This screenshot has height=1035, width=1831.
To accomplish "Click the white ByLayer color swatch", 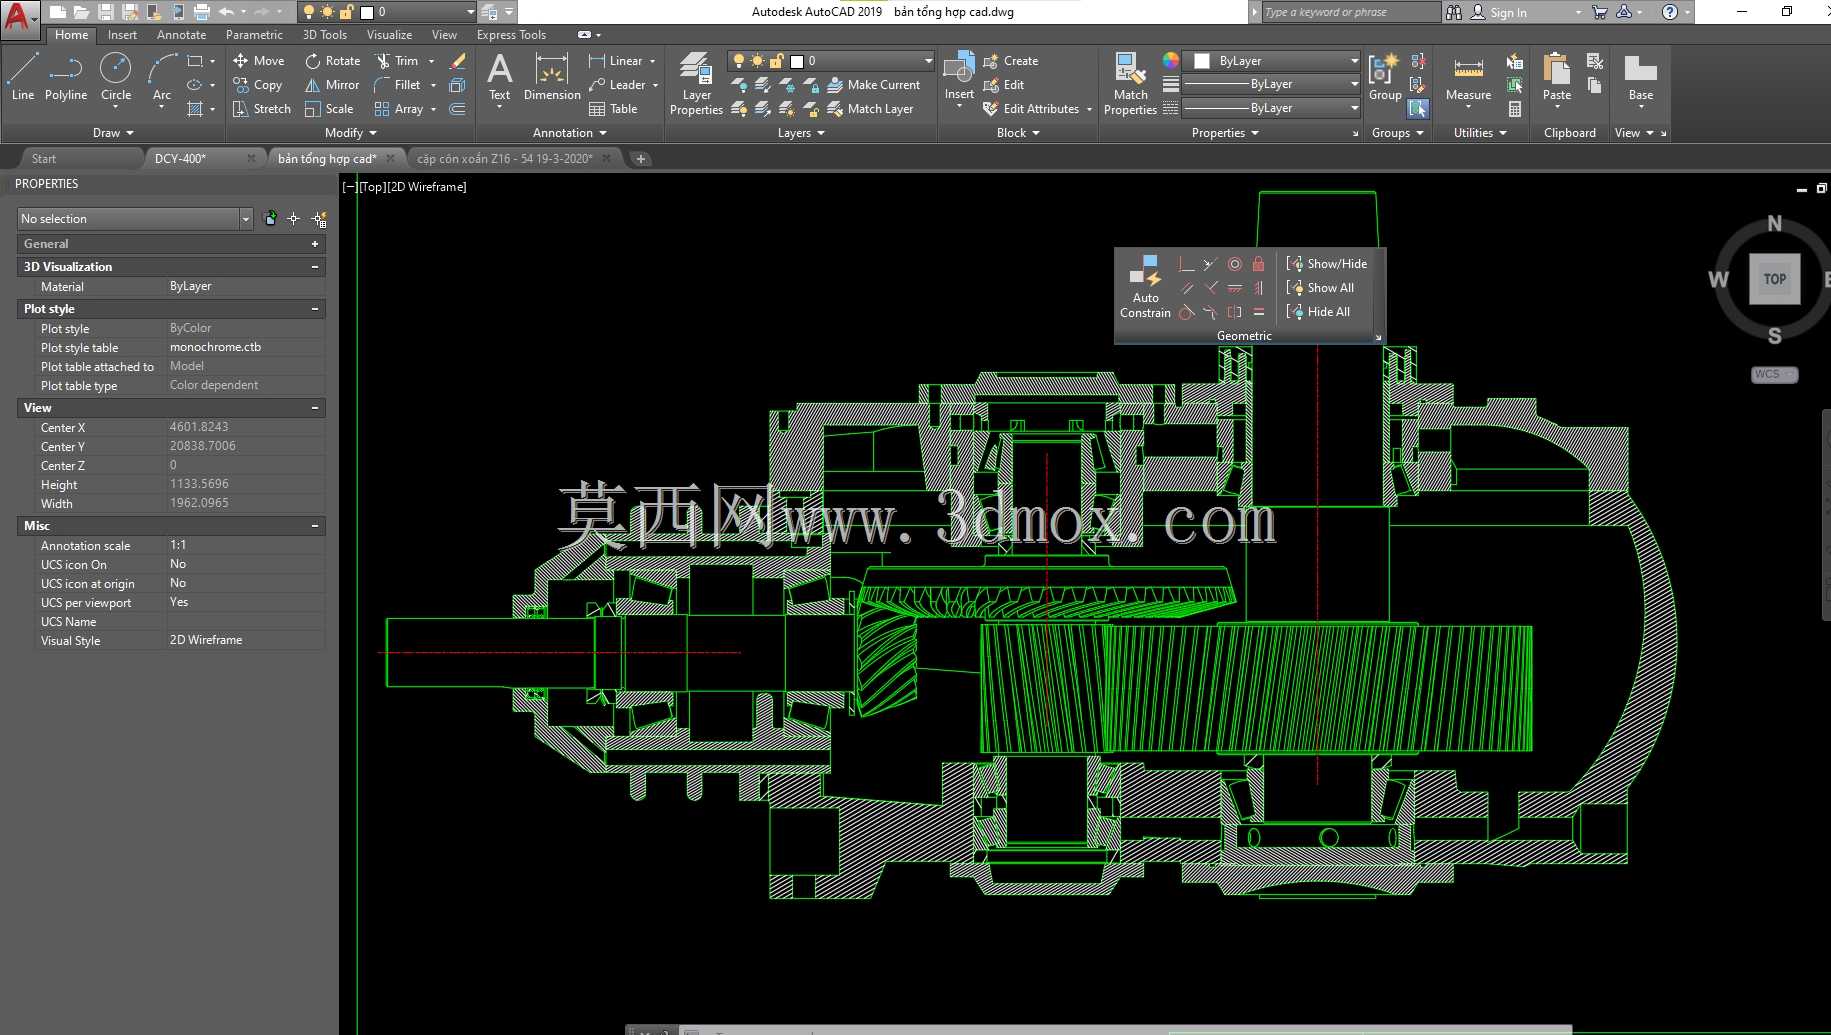I will [x=1203, y=61].
